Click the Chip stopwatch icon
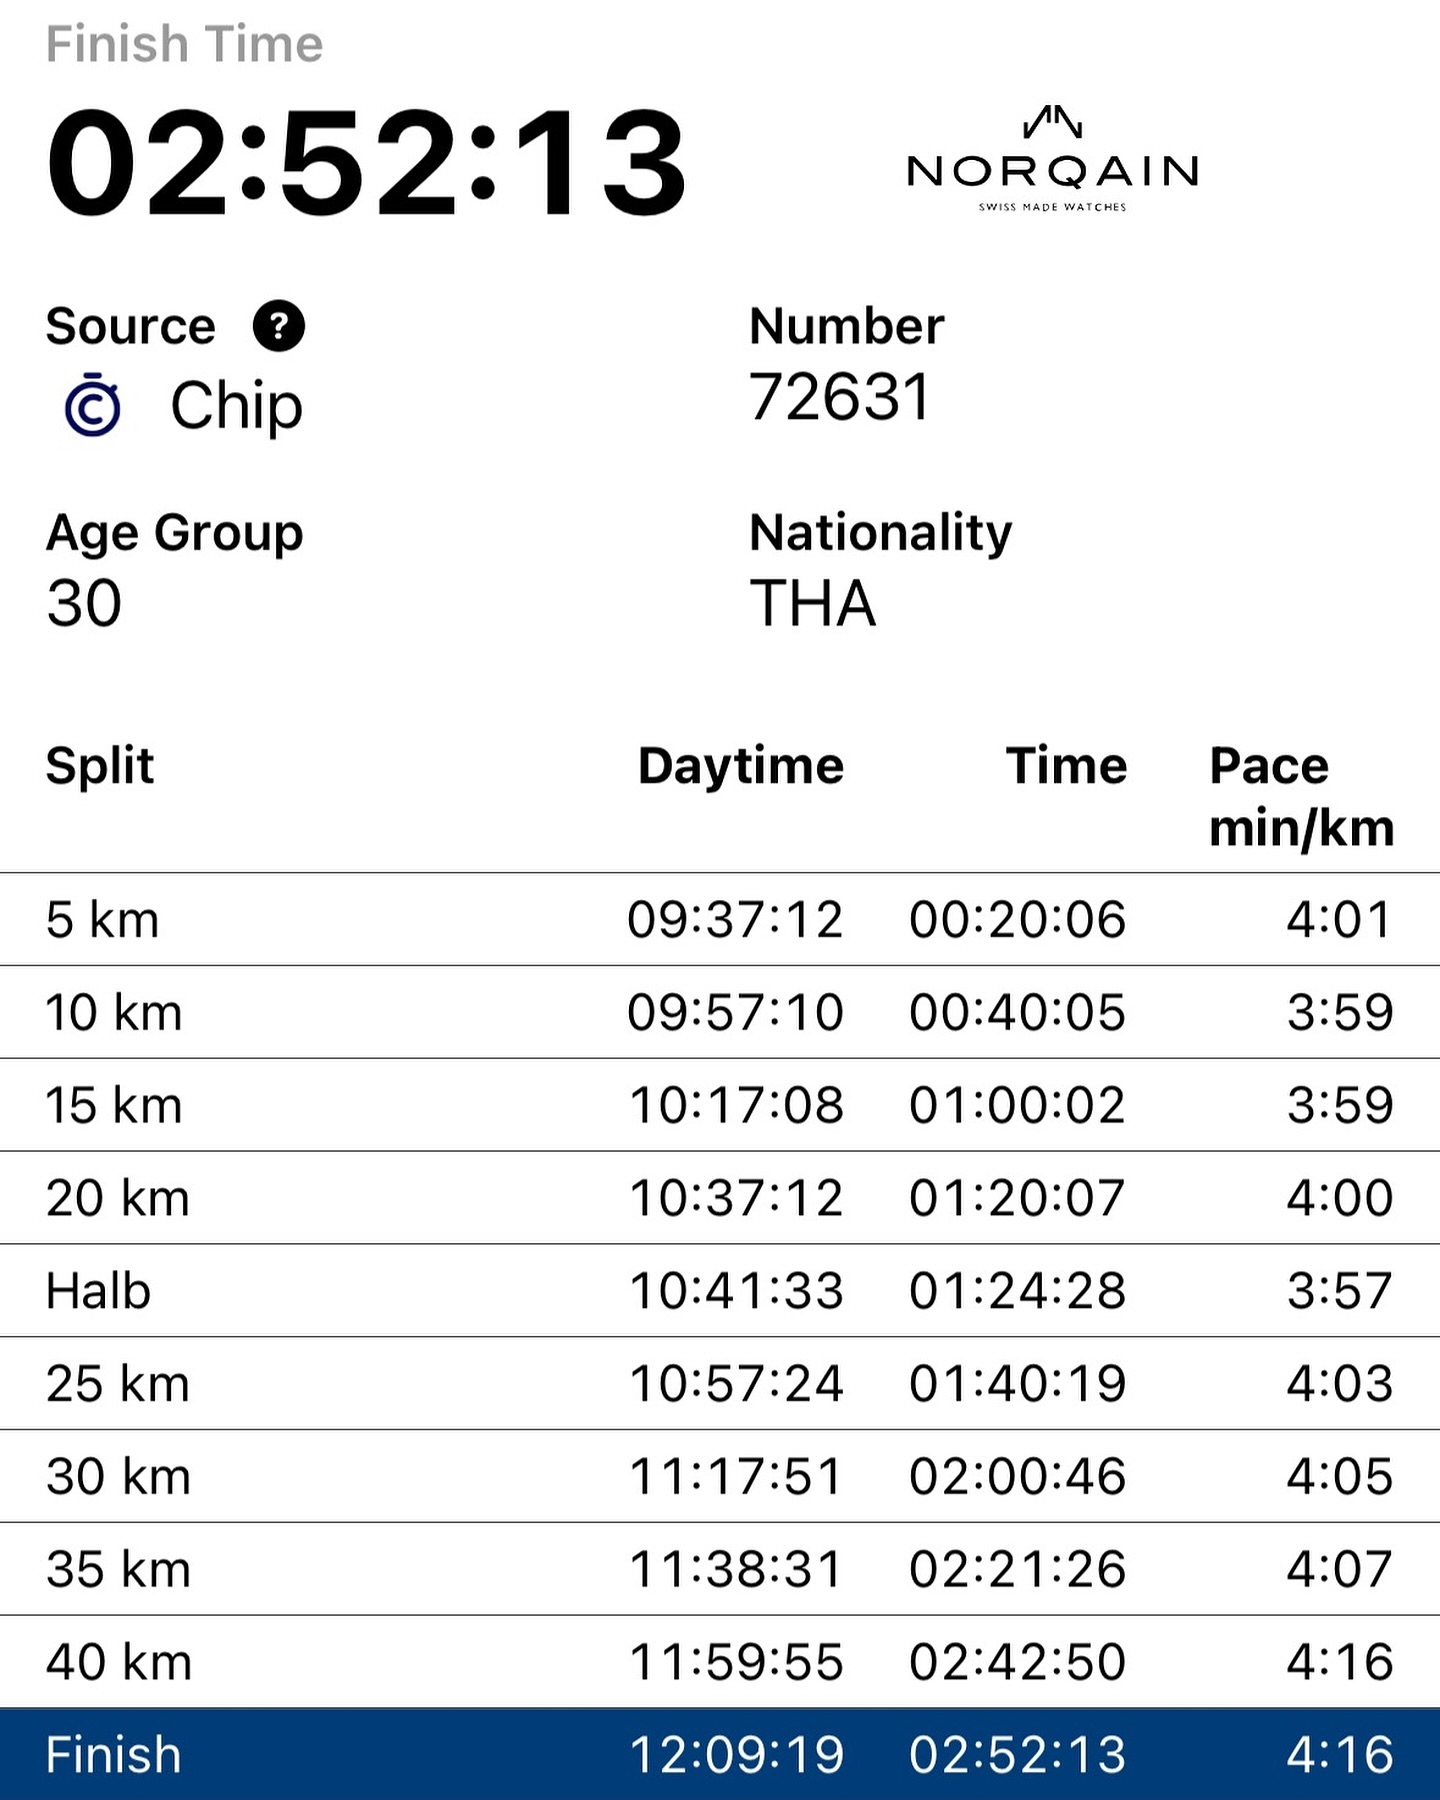1440x1800 pixels. (x=93, y=405)
